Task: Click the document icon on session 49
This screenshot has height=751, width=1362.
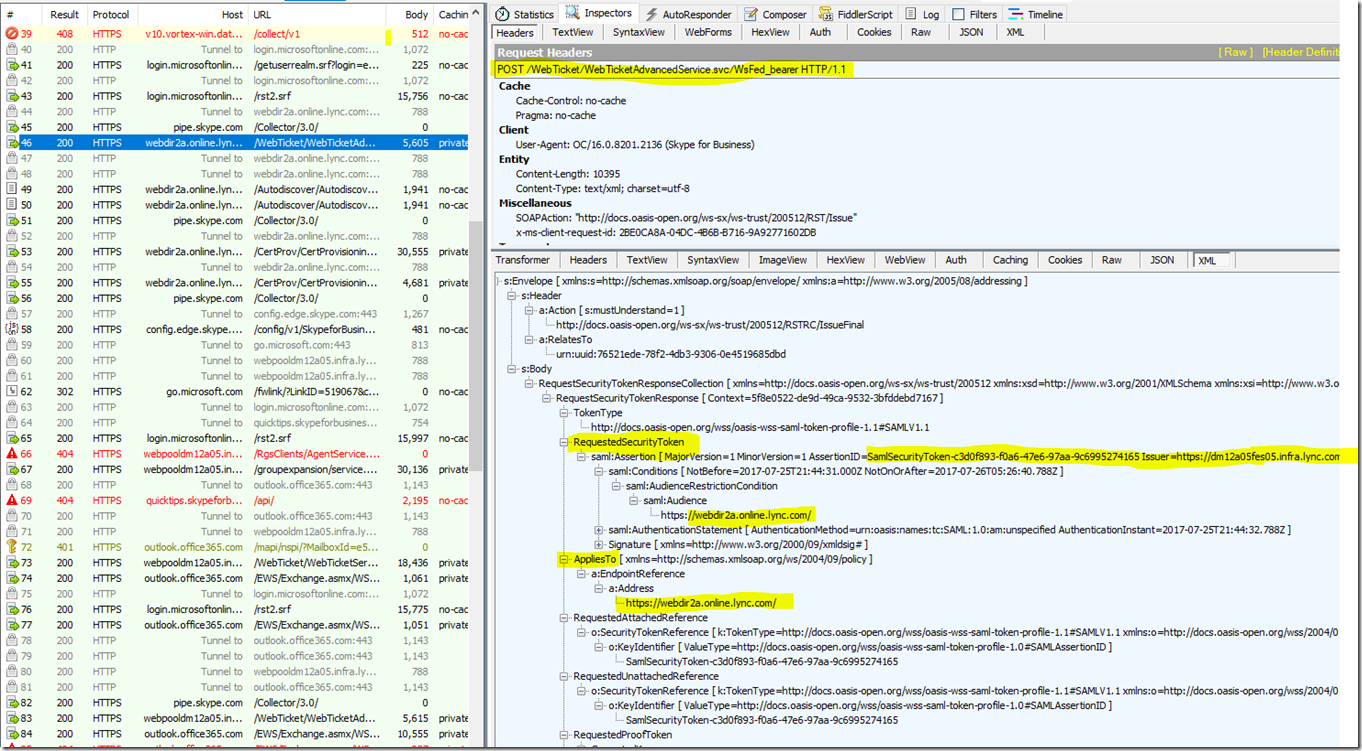Action: (x=12, y=189)
